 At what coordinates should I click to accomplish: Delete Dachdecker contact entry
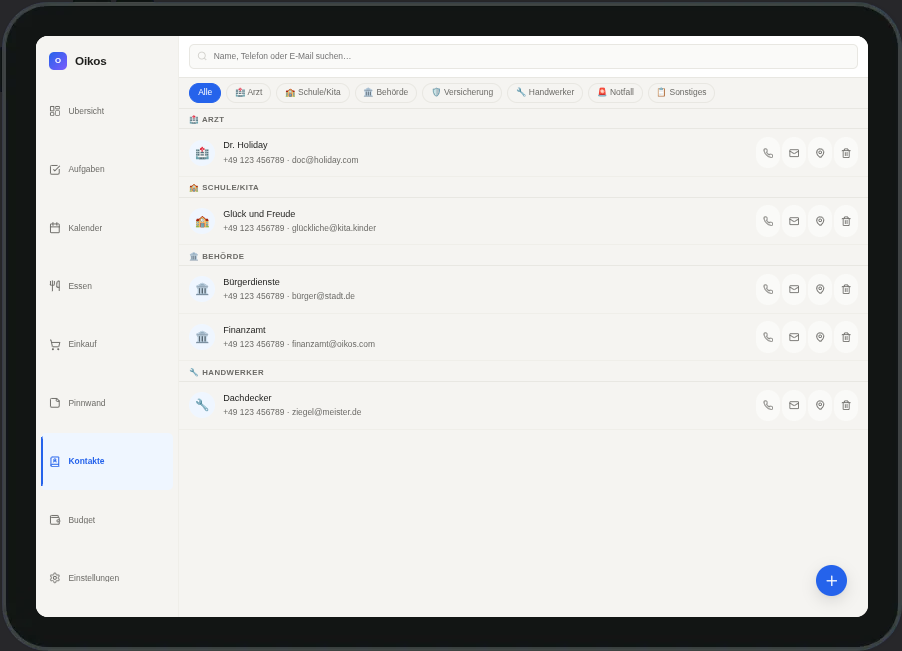pos(846,405)
